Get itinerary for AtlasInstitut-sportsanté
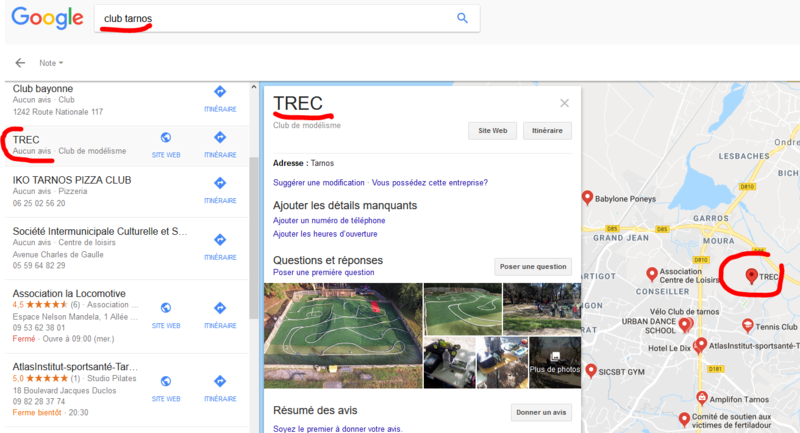Screen dimensions: 800x433 (x=220, y=389)
